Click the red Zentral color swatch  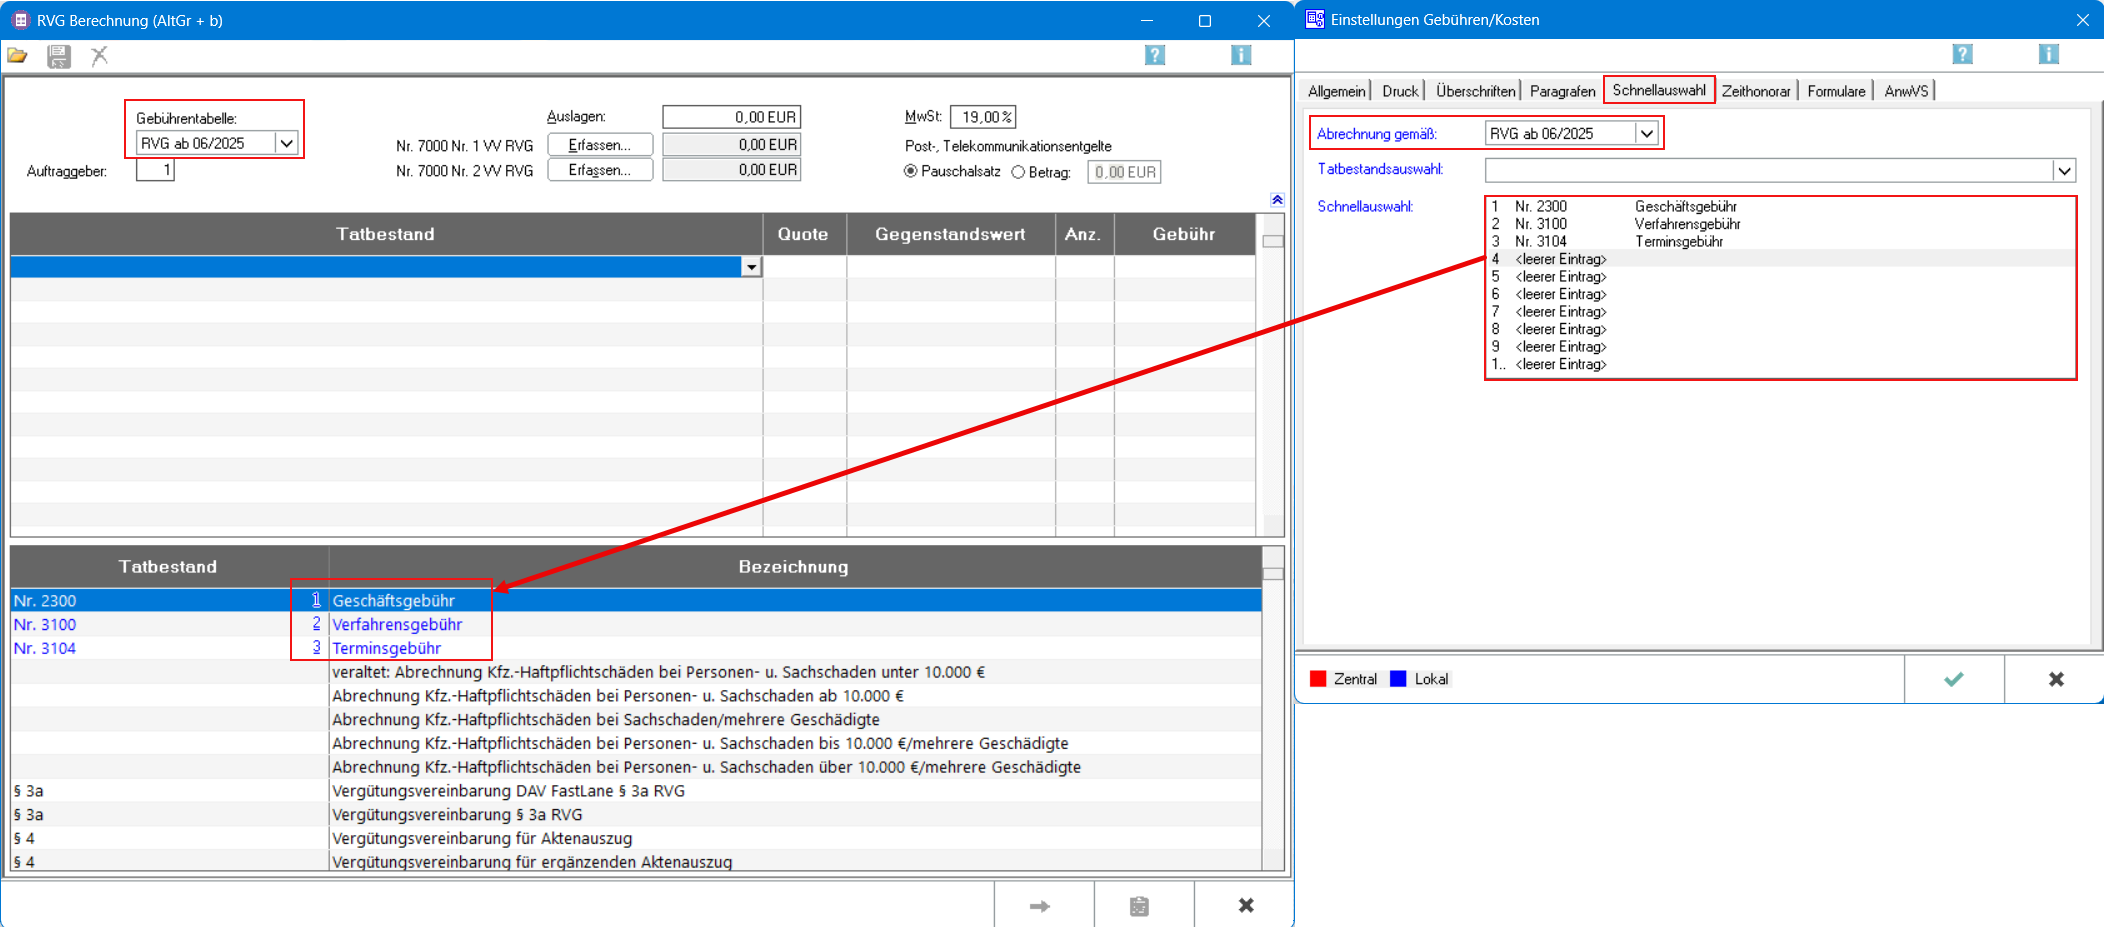(x=1318, y=679)
